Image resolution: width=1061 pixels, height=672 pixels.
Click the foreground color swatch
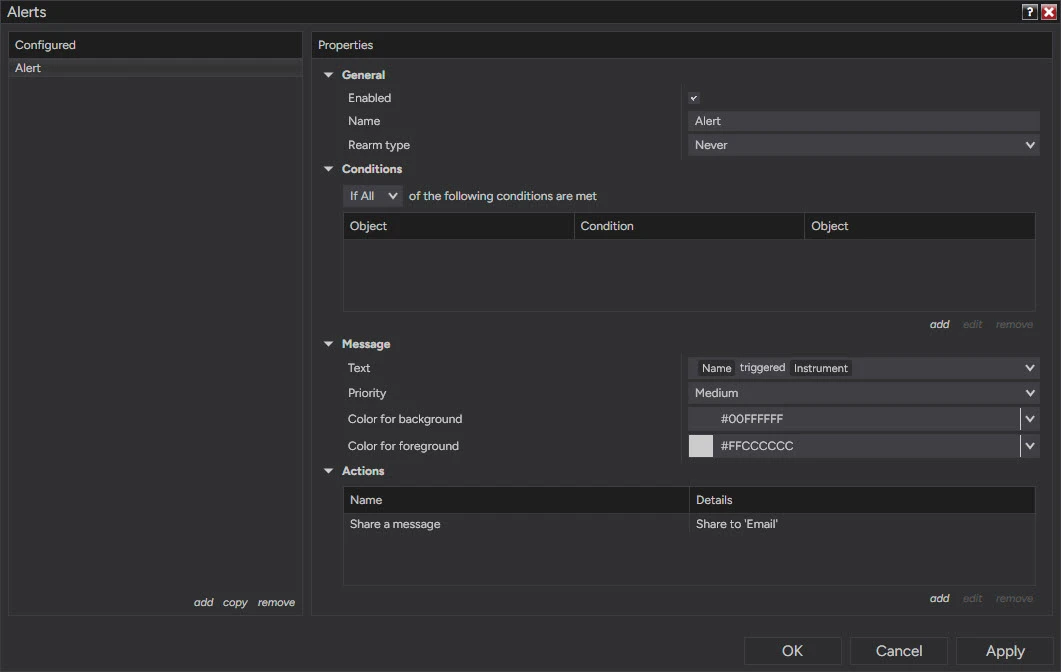point(700,446)
